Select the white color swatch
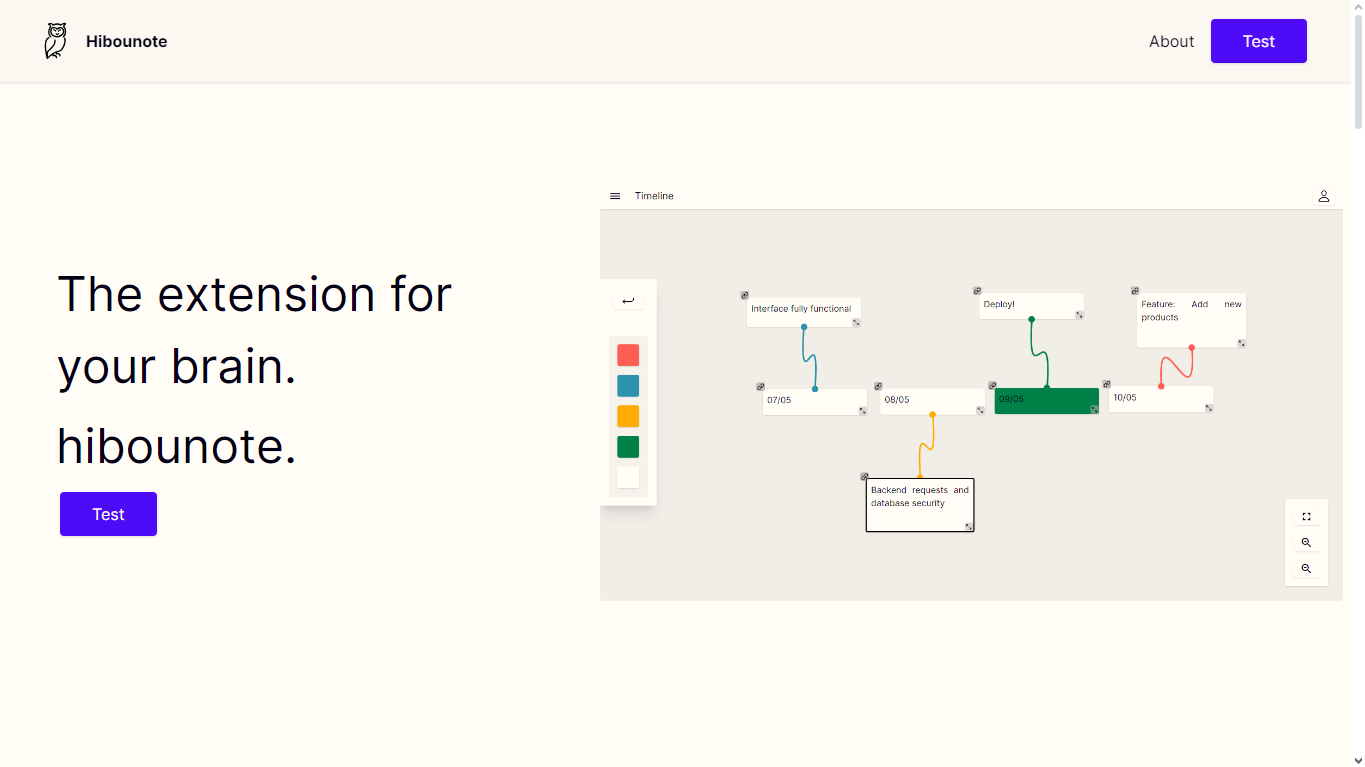This screenshot has height=767, width=1365. (628, 477)
